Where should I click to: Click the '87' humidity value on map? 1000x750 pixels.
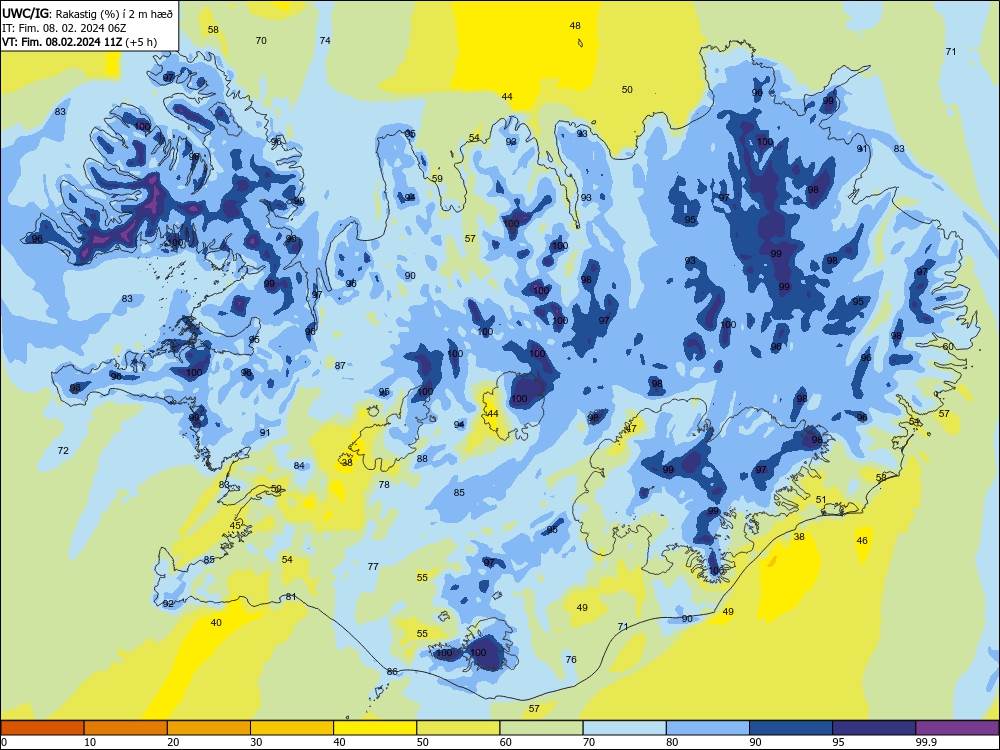coord(340,365)
